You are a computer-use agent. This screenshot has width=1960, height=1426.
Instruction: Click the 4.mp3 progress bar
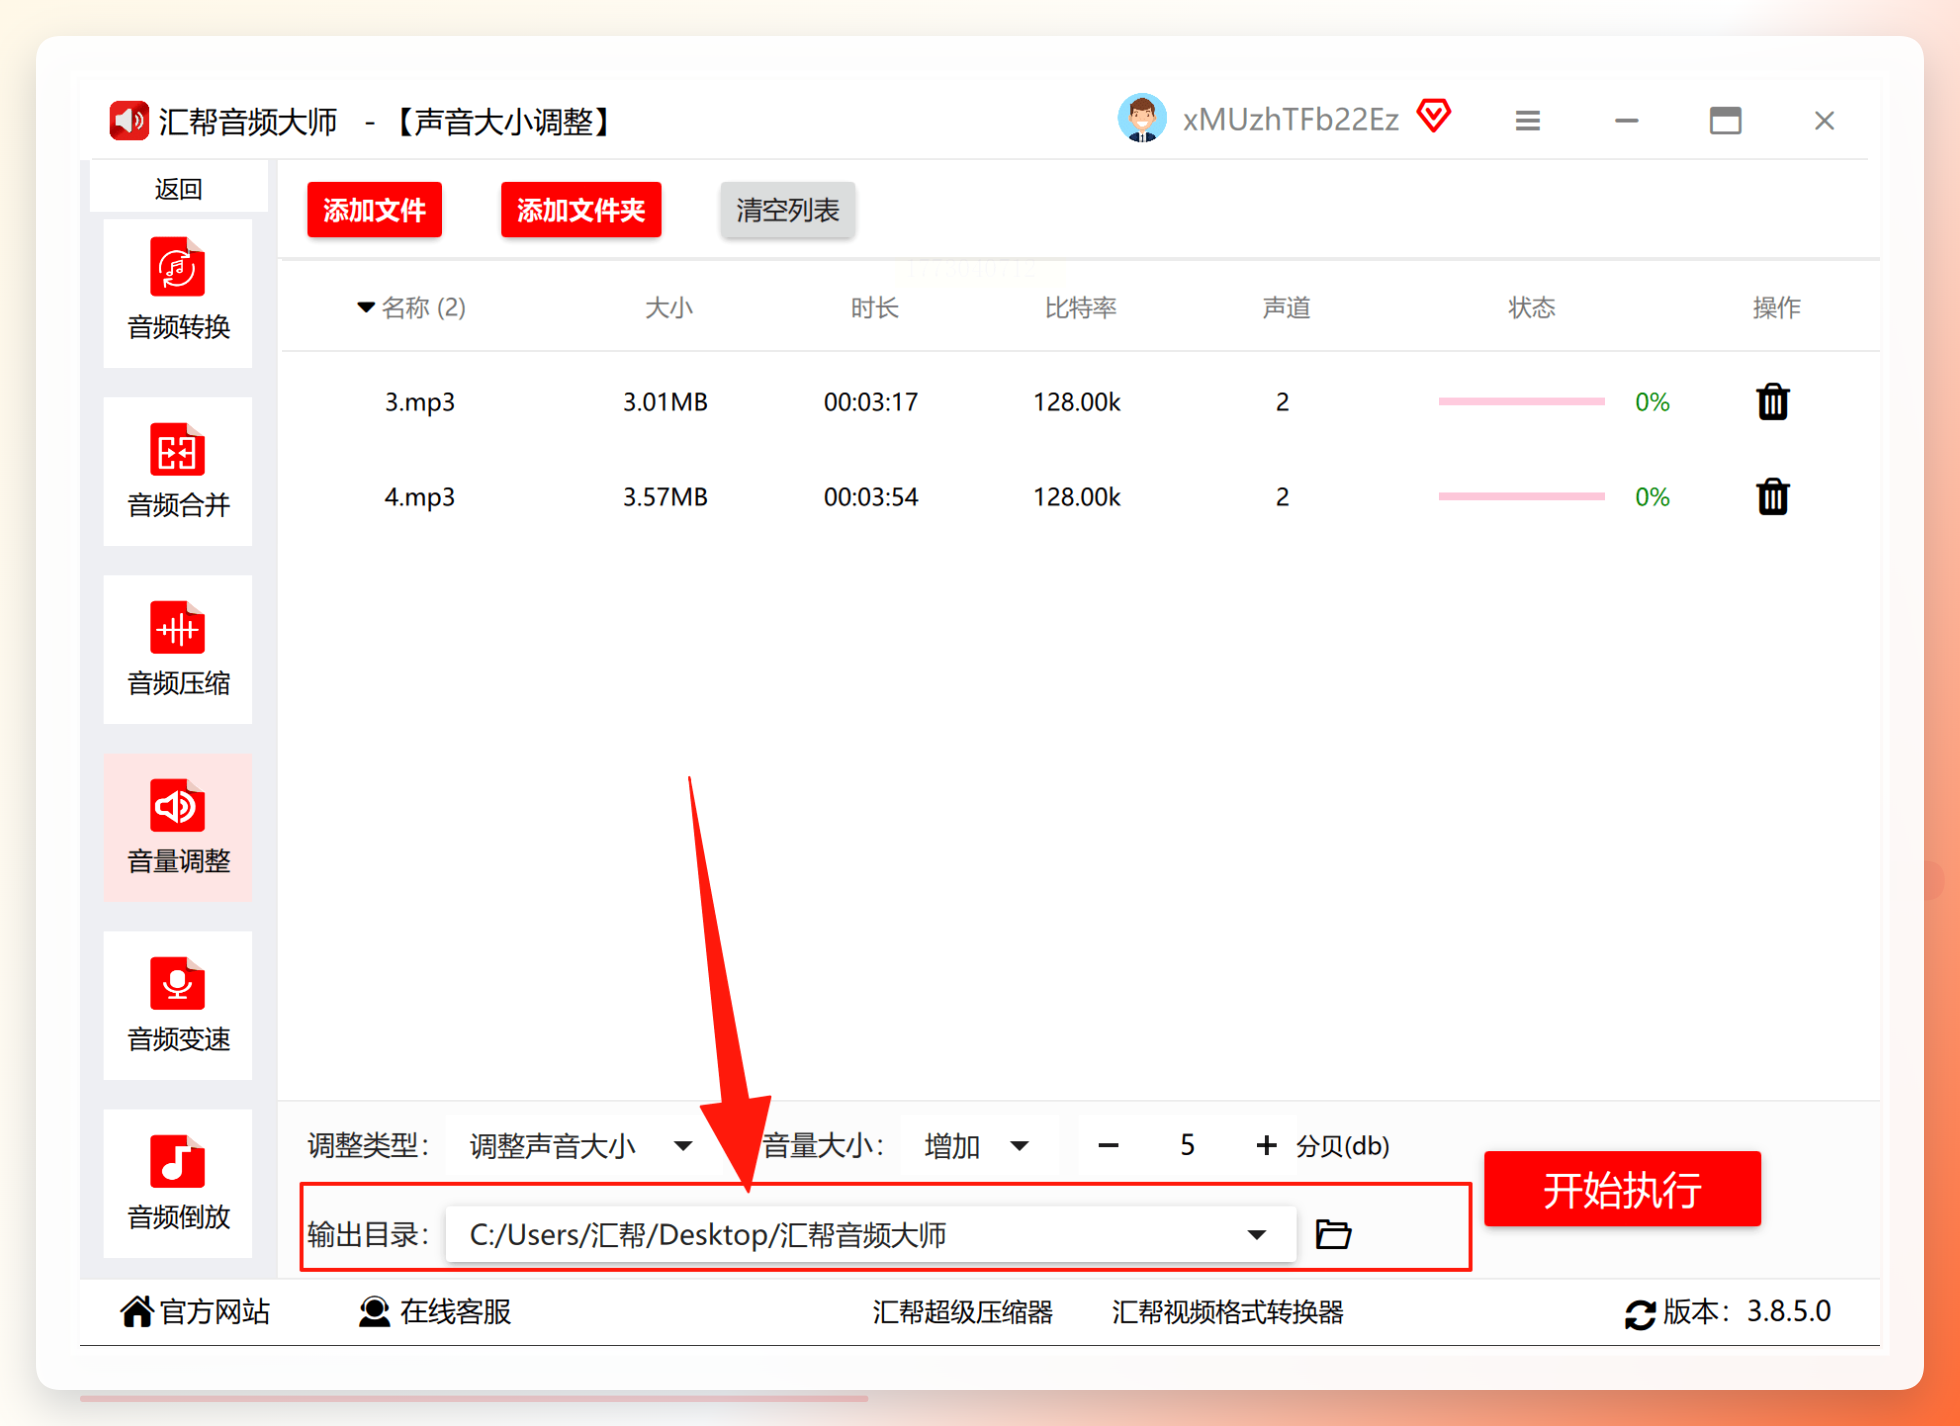(1521, 497)
